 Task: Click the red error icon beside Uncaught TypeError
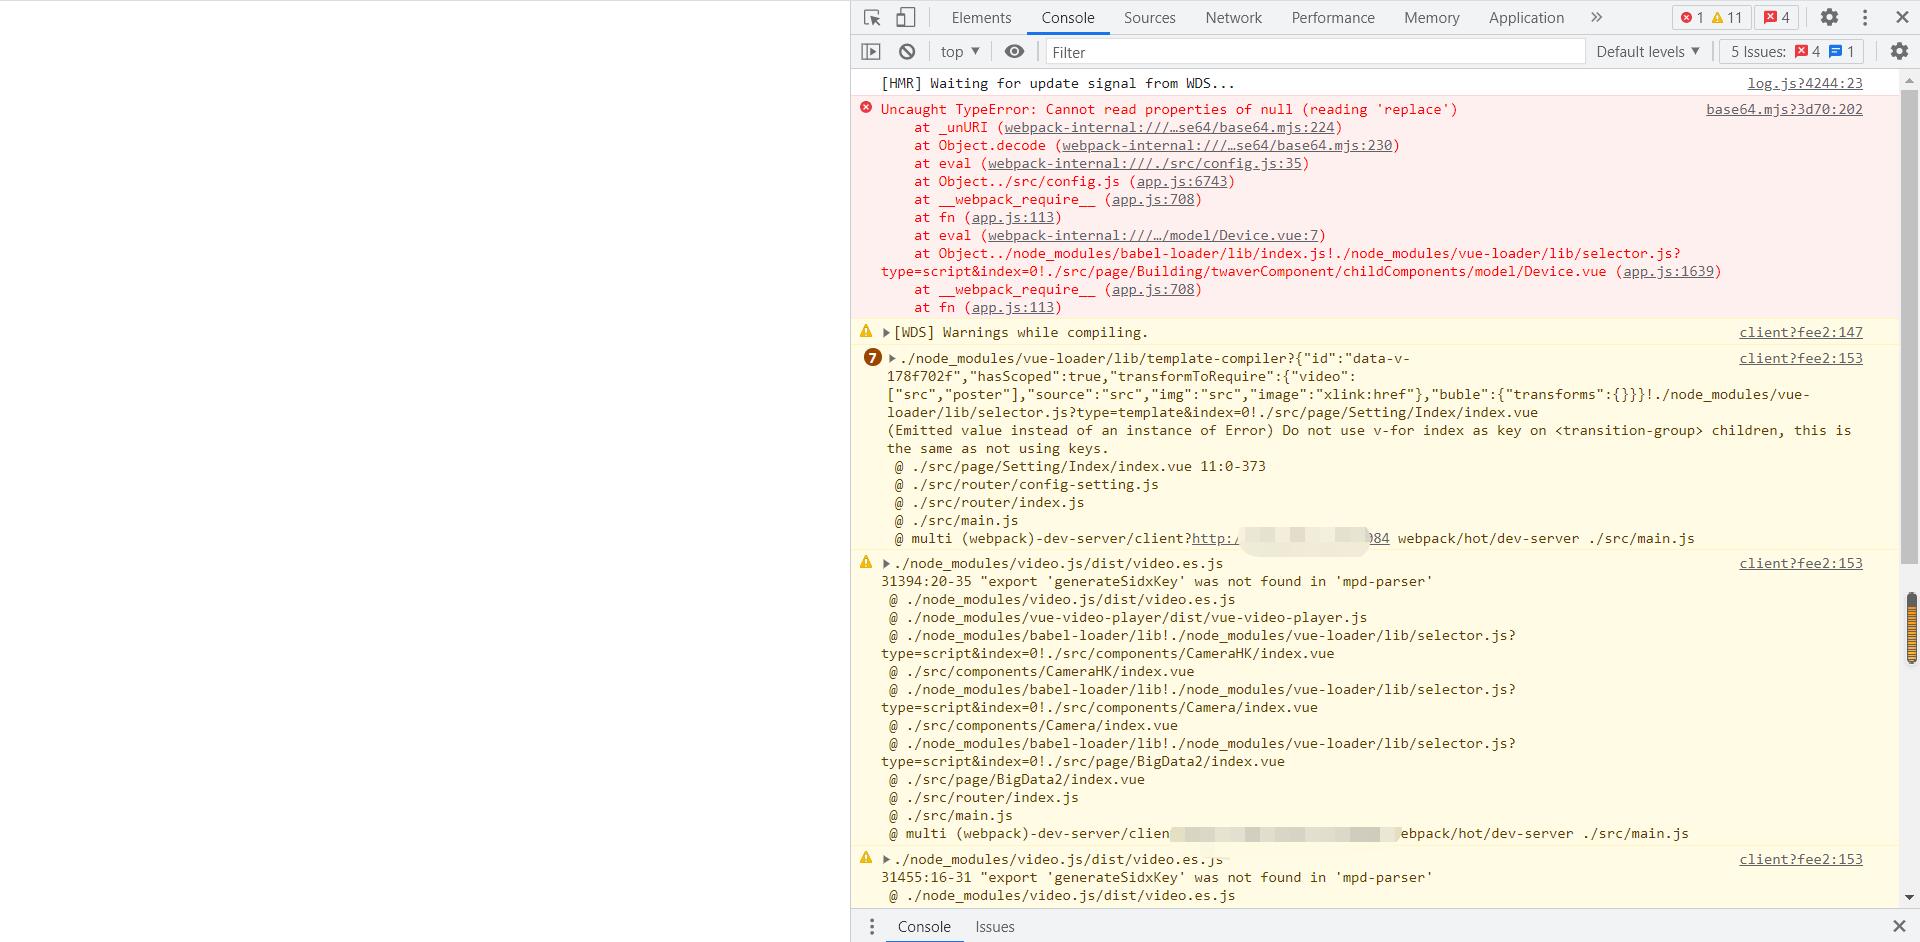[866, 108]
